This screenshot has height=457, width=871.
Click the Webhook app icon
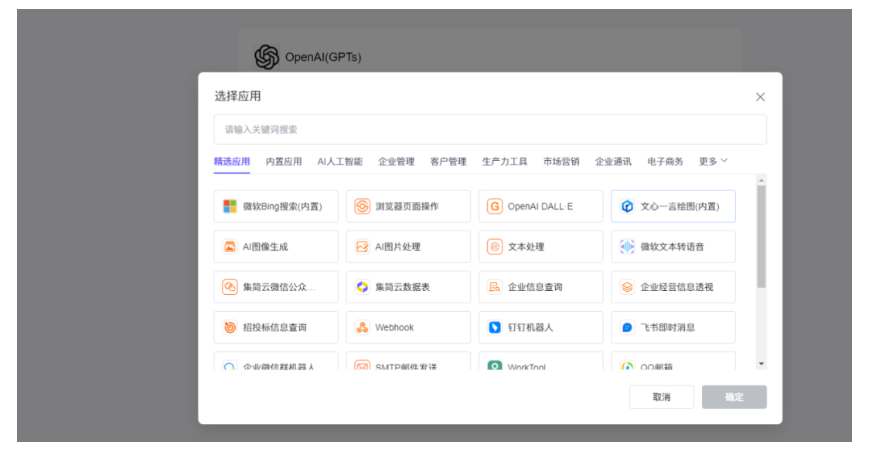[x=362, y=327]
